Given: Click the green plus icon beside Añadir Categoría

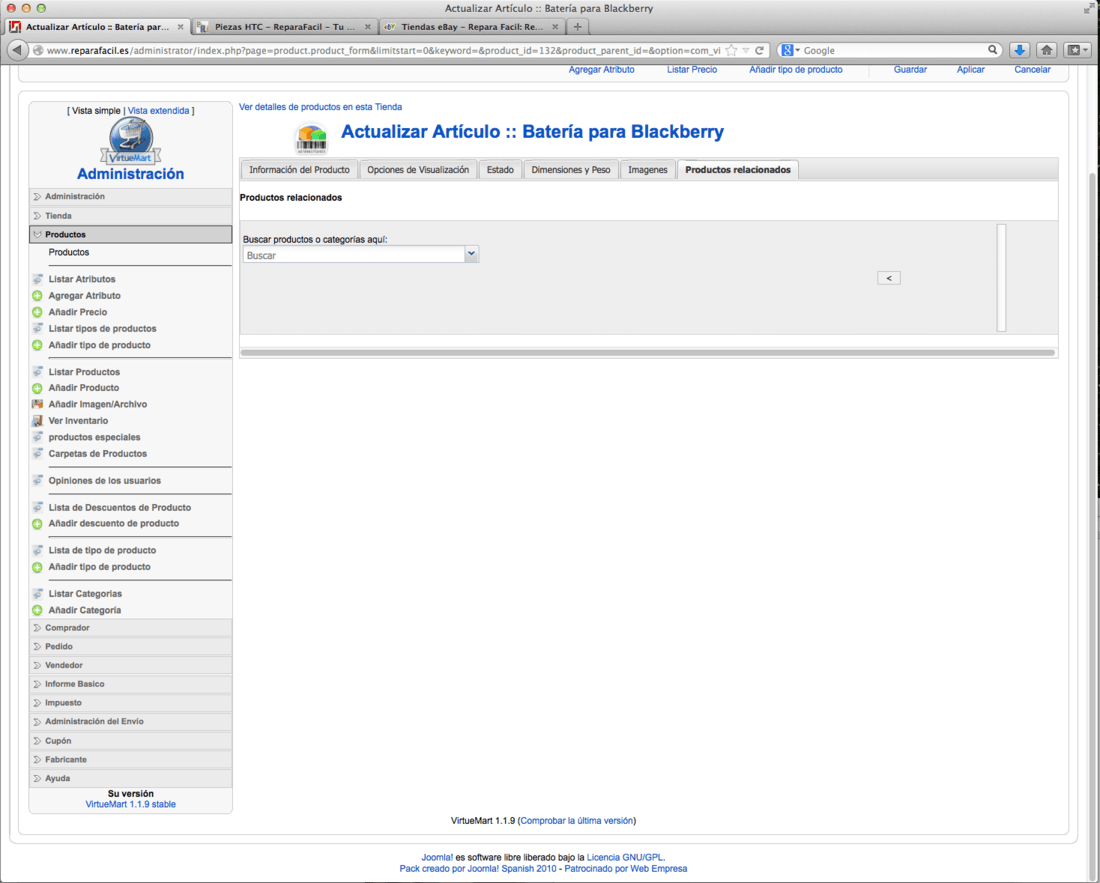Looking at the screenshot, I should coord(38,610).
